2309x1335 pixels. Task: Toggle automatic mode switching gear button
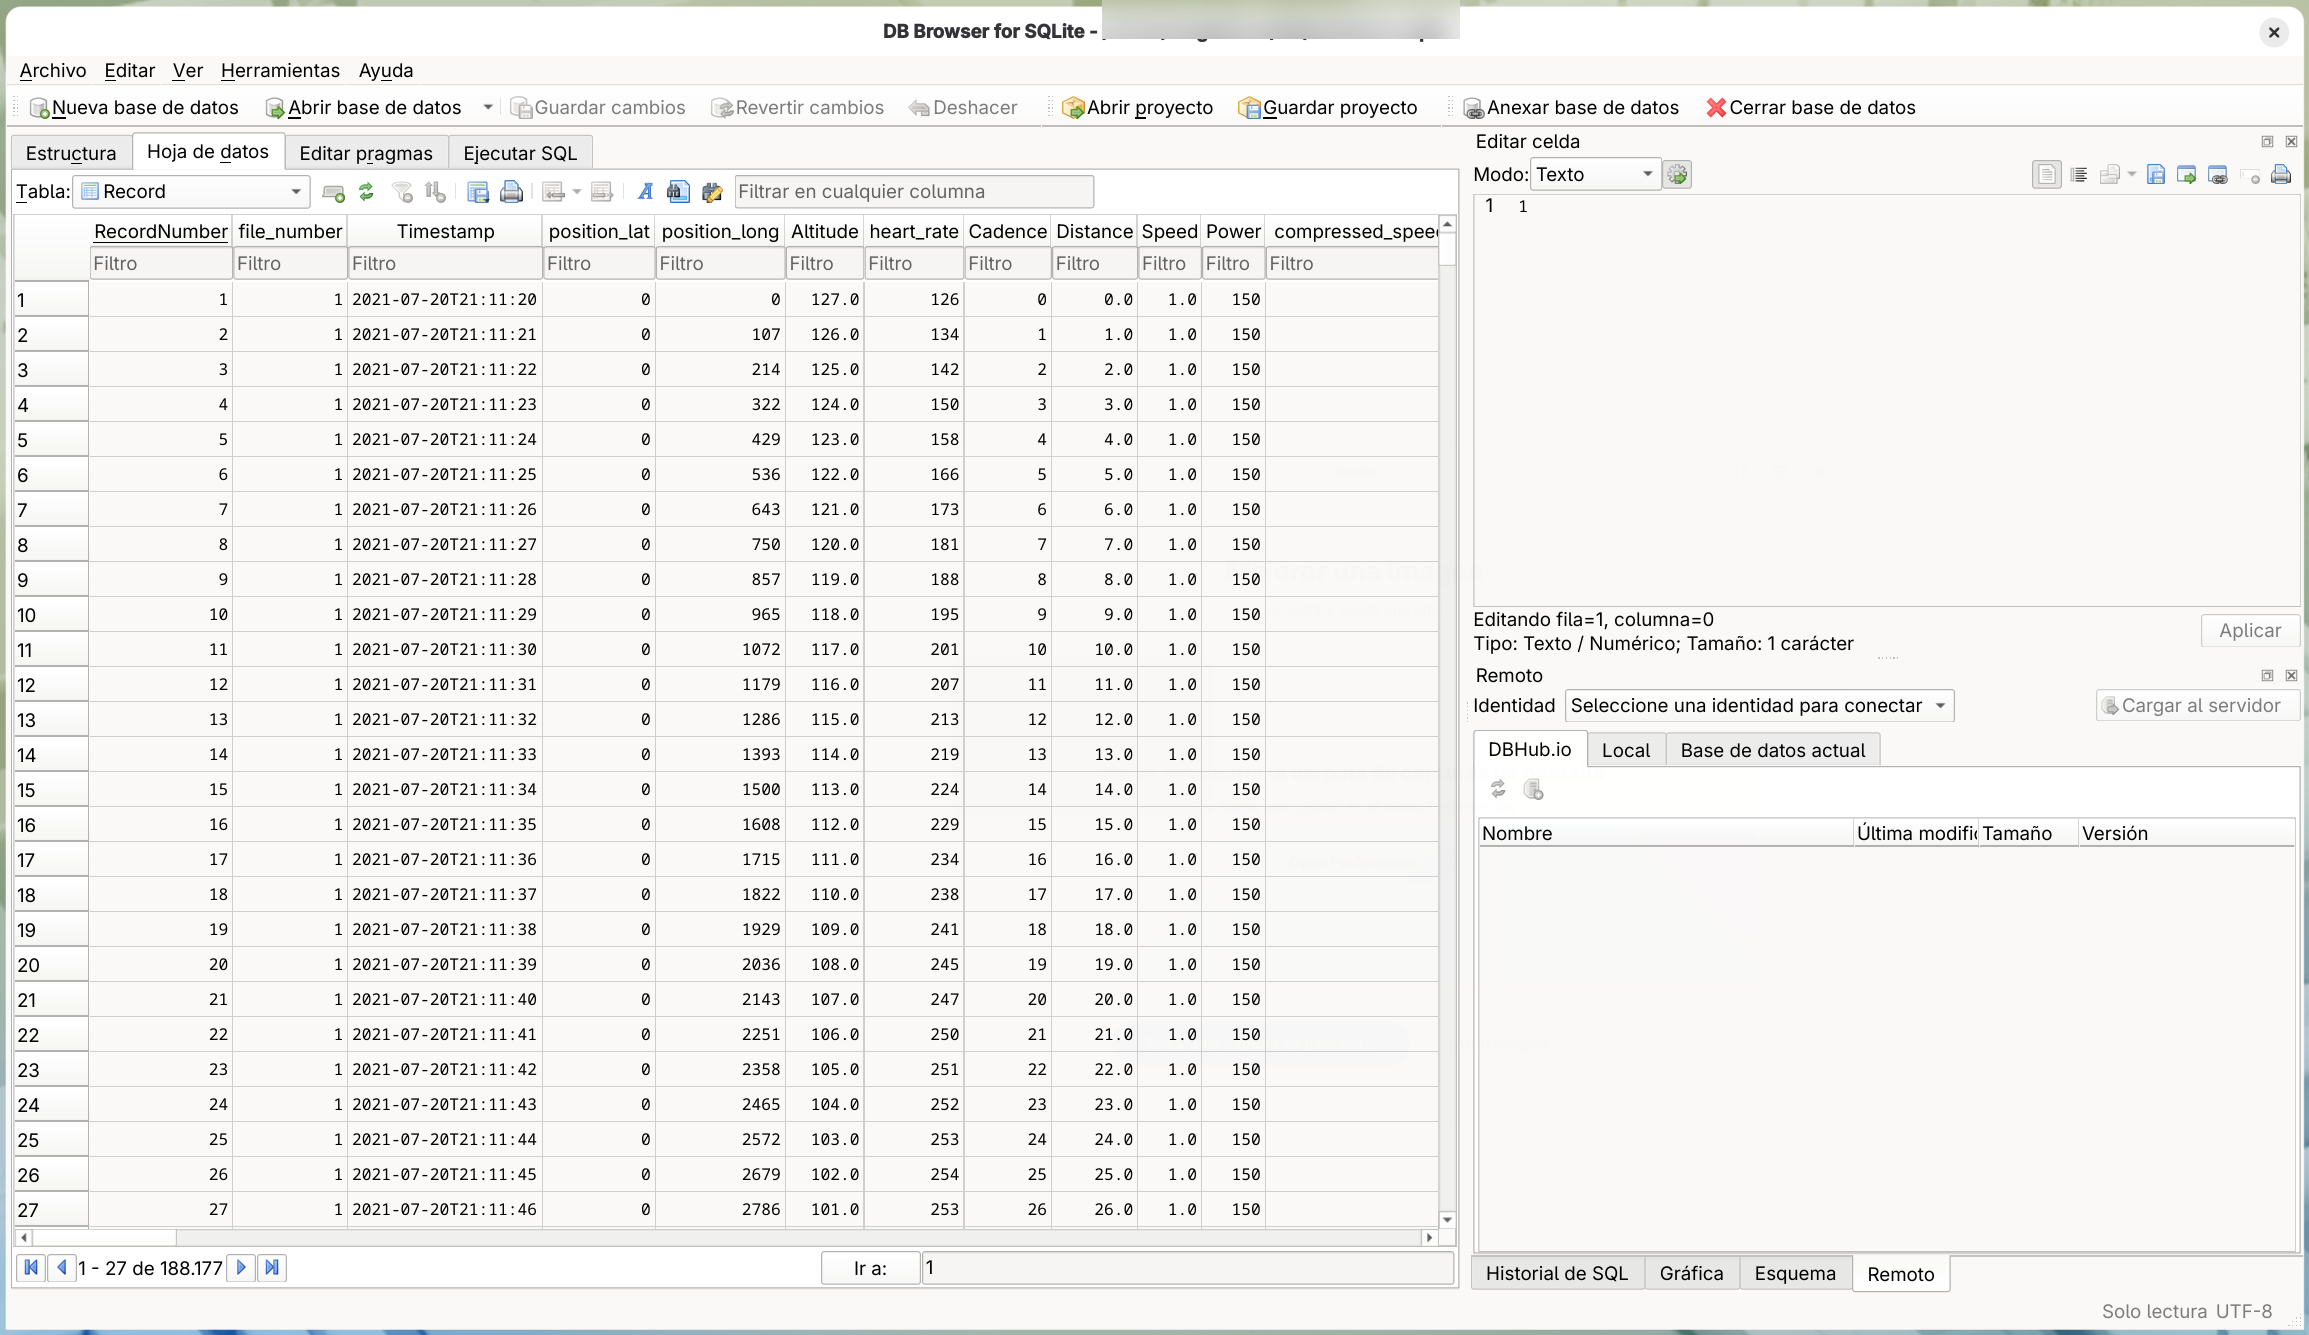coord(1678,175)
